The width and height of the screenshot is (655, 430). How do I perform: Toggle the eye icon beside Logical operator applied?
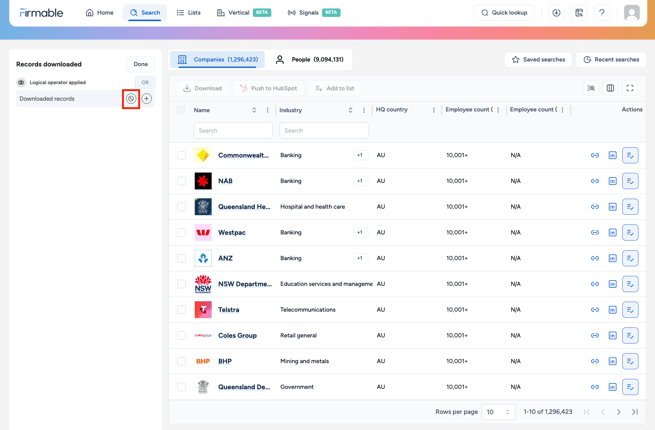pos(21,82)
